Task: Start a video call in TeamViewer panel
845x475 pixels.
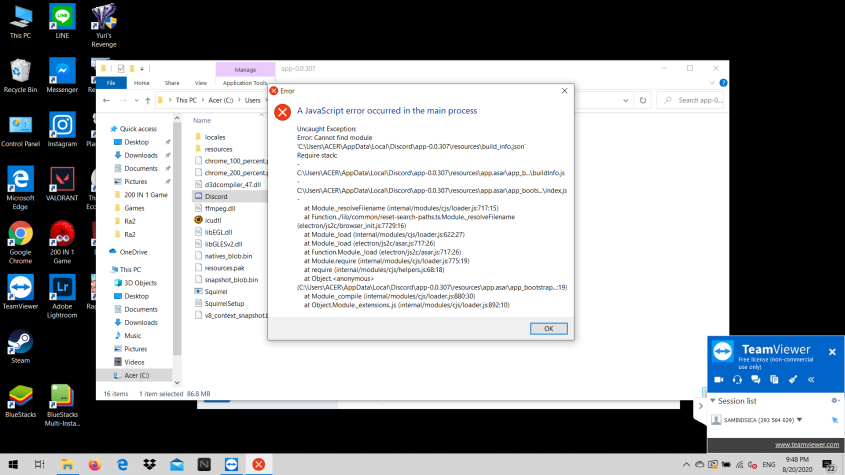Action: tap(718, 380)
